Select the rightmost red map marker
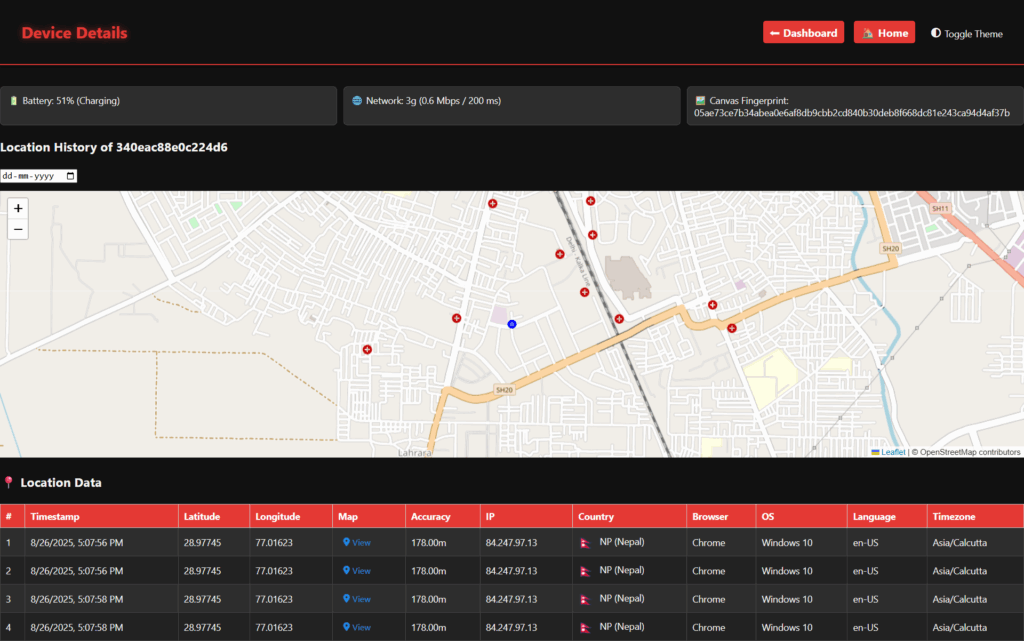 732,328
